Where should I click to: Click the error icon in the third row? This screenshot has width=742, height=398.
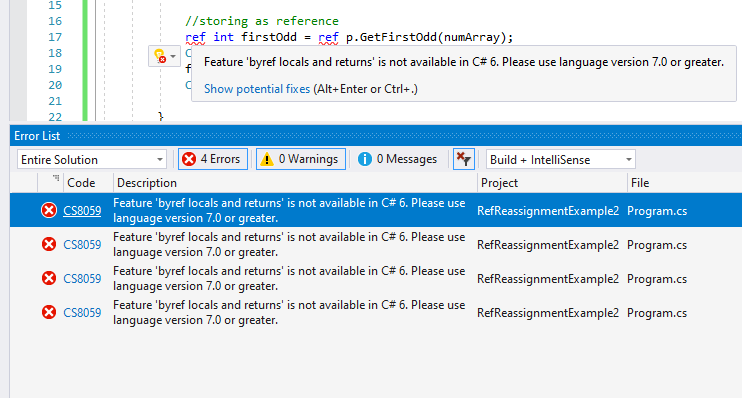click(49, 278)
